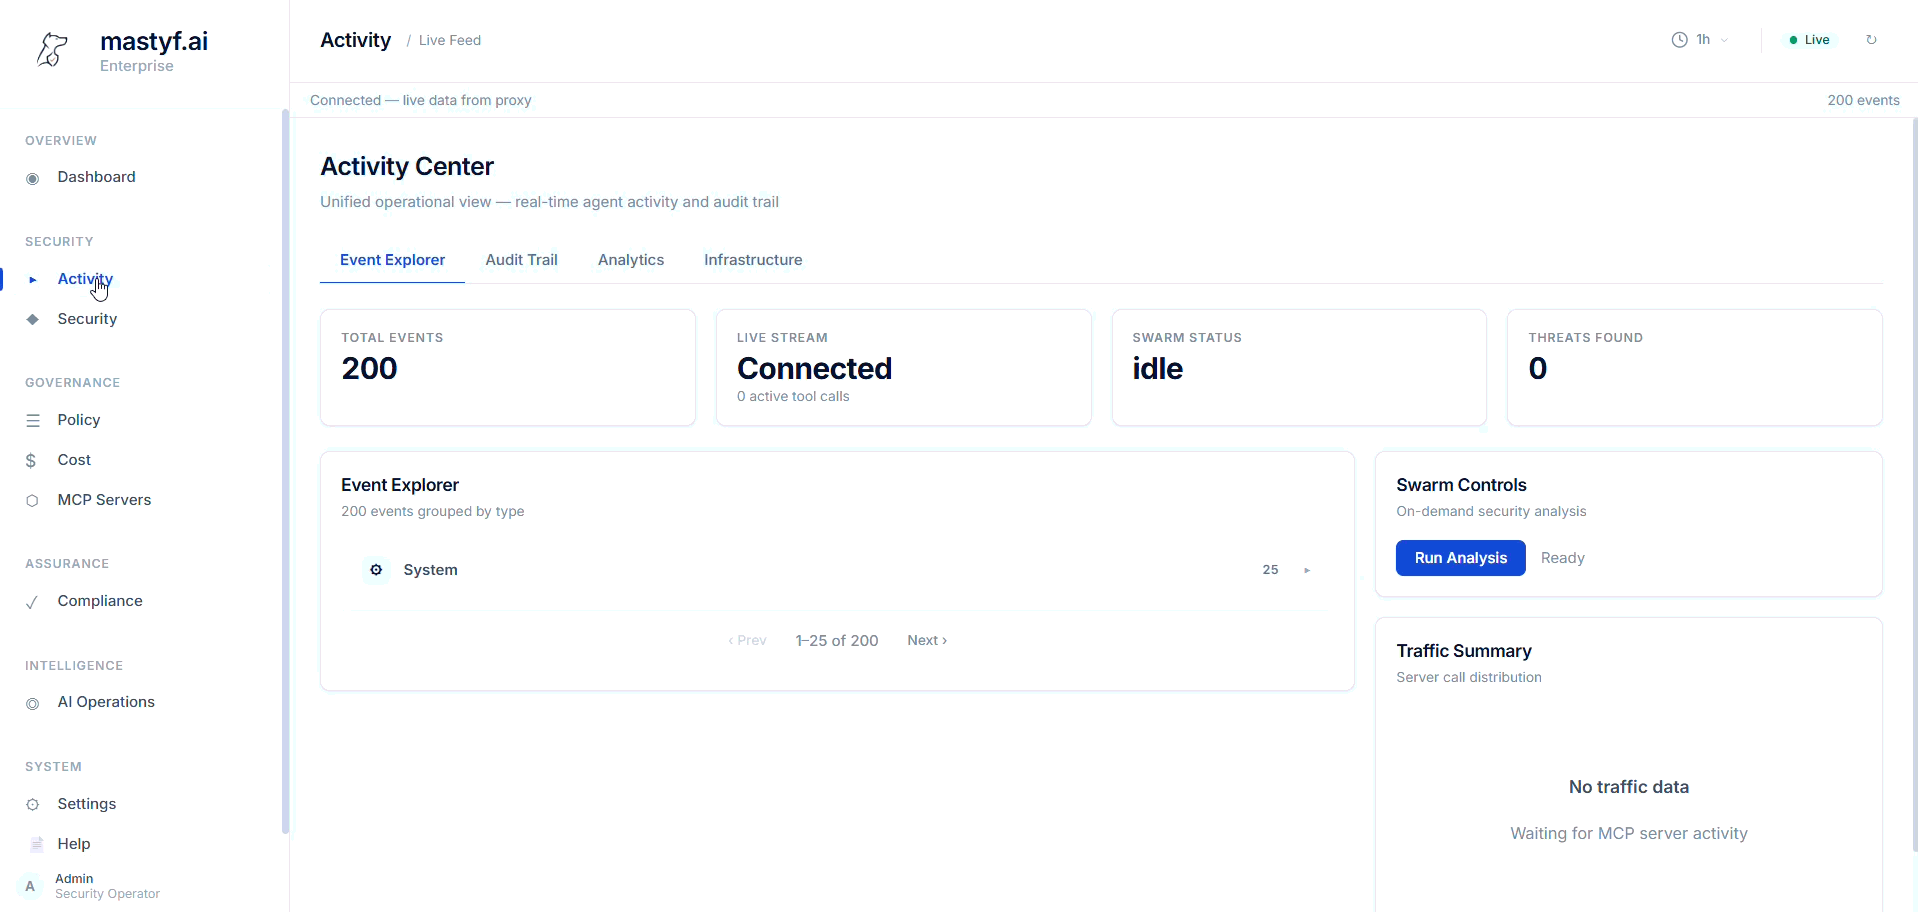
Task: Open Help from sidebar
Action: (74, 844)
